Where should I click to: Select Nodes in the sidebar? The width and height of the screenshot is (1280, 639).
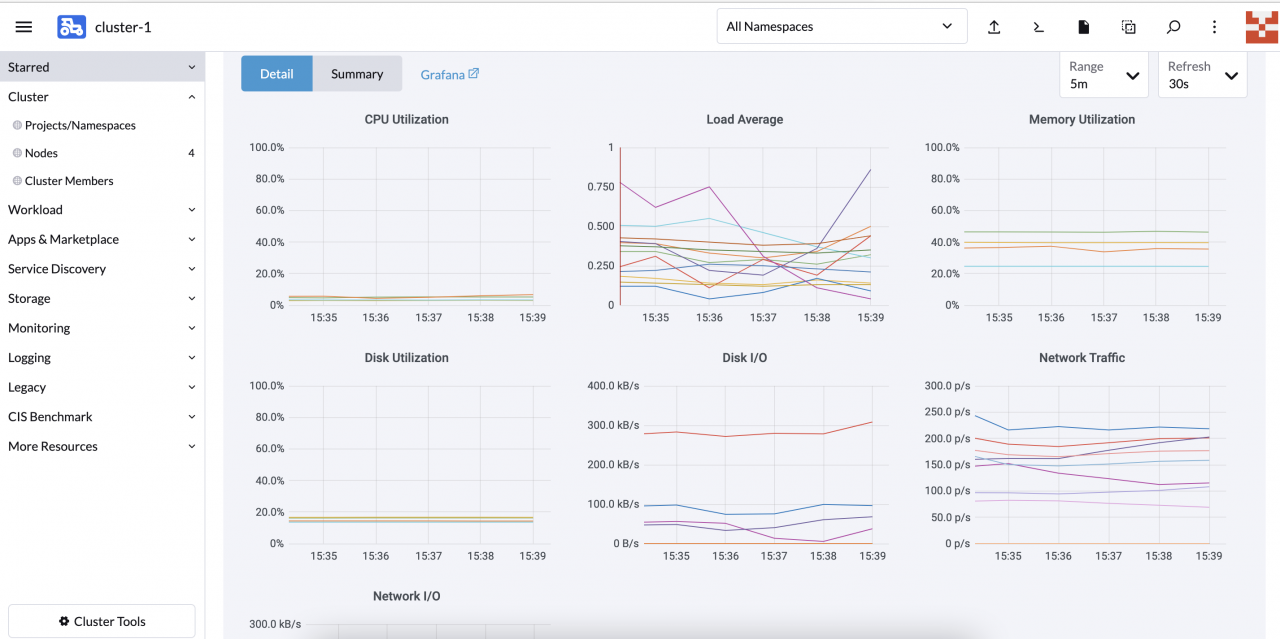(42, 153)
